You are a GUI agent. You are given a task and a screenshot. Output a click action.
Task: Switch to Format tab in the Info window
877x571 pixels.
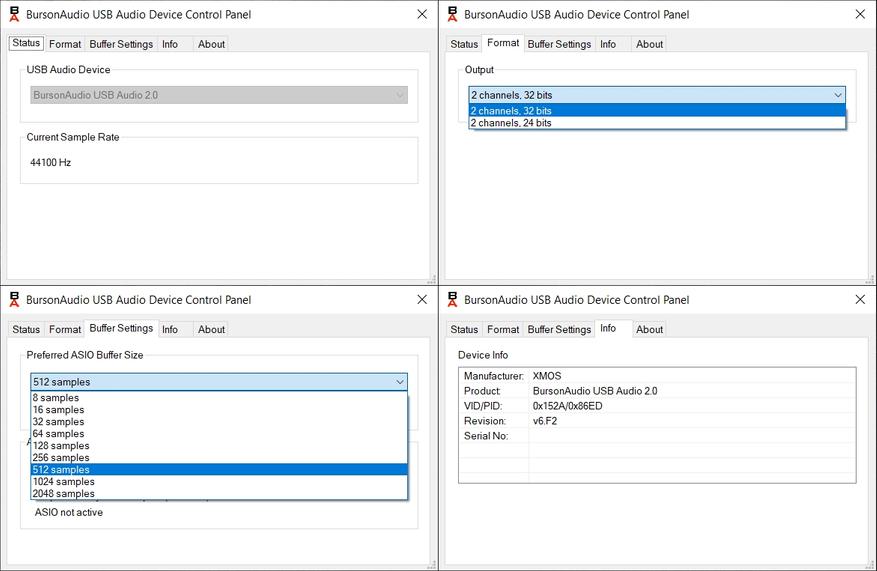click(x=503, y=329)
